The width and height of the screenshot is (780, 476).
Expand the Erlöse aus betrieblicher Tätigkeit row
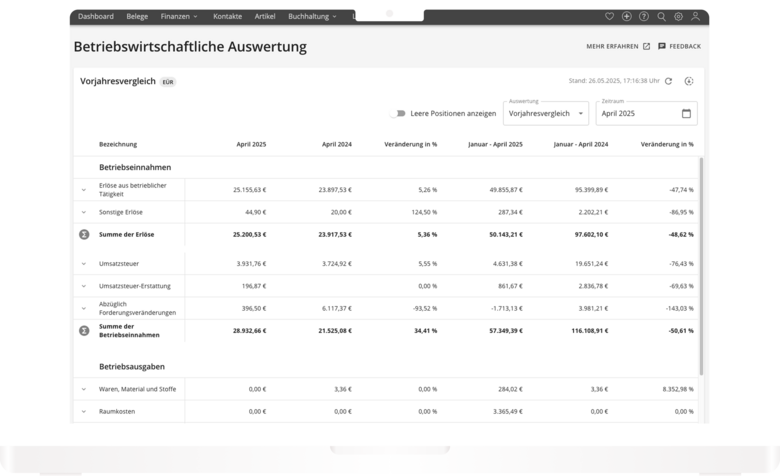(x=84, y=189)
